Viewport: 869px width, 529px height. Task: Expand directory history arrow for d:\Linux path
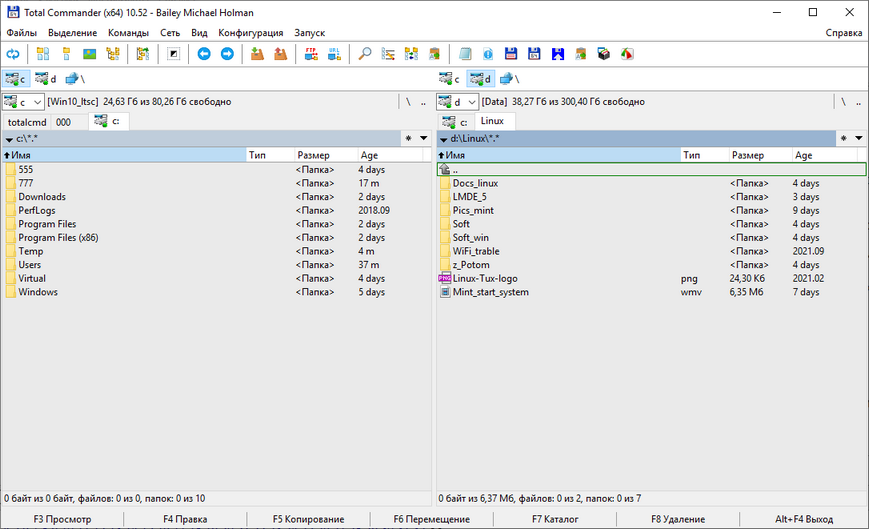point(859,138)
